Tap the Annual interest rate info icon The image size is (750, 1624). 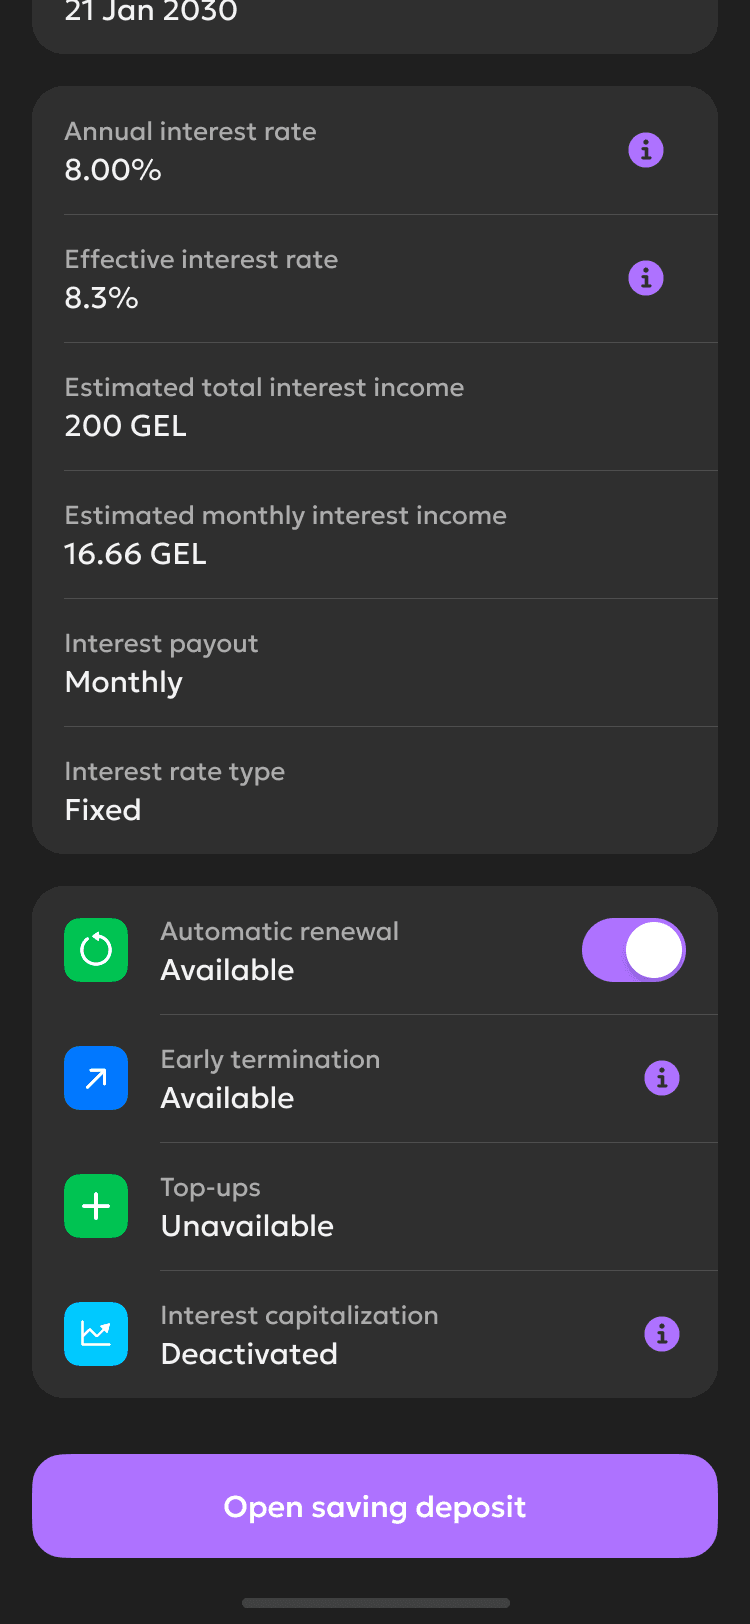[646, 151]
